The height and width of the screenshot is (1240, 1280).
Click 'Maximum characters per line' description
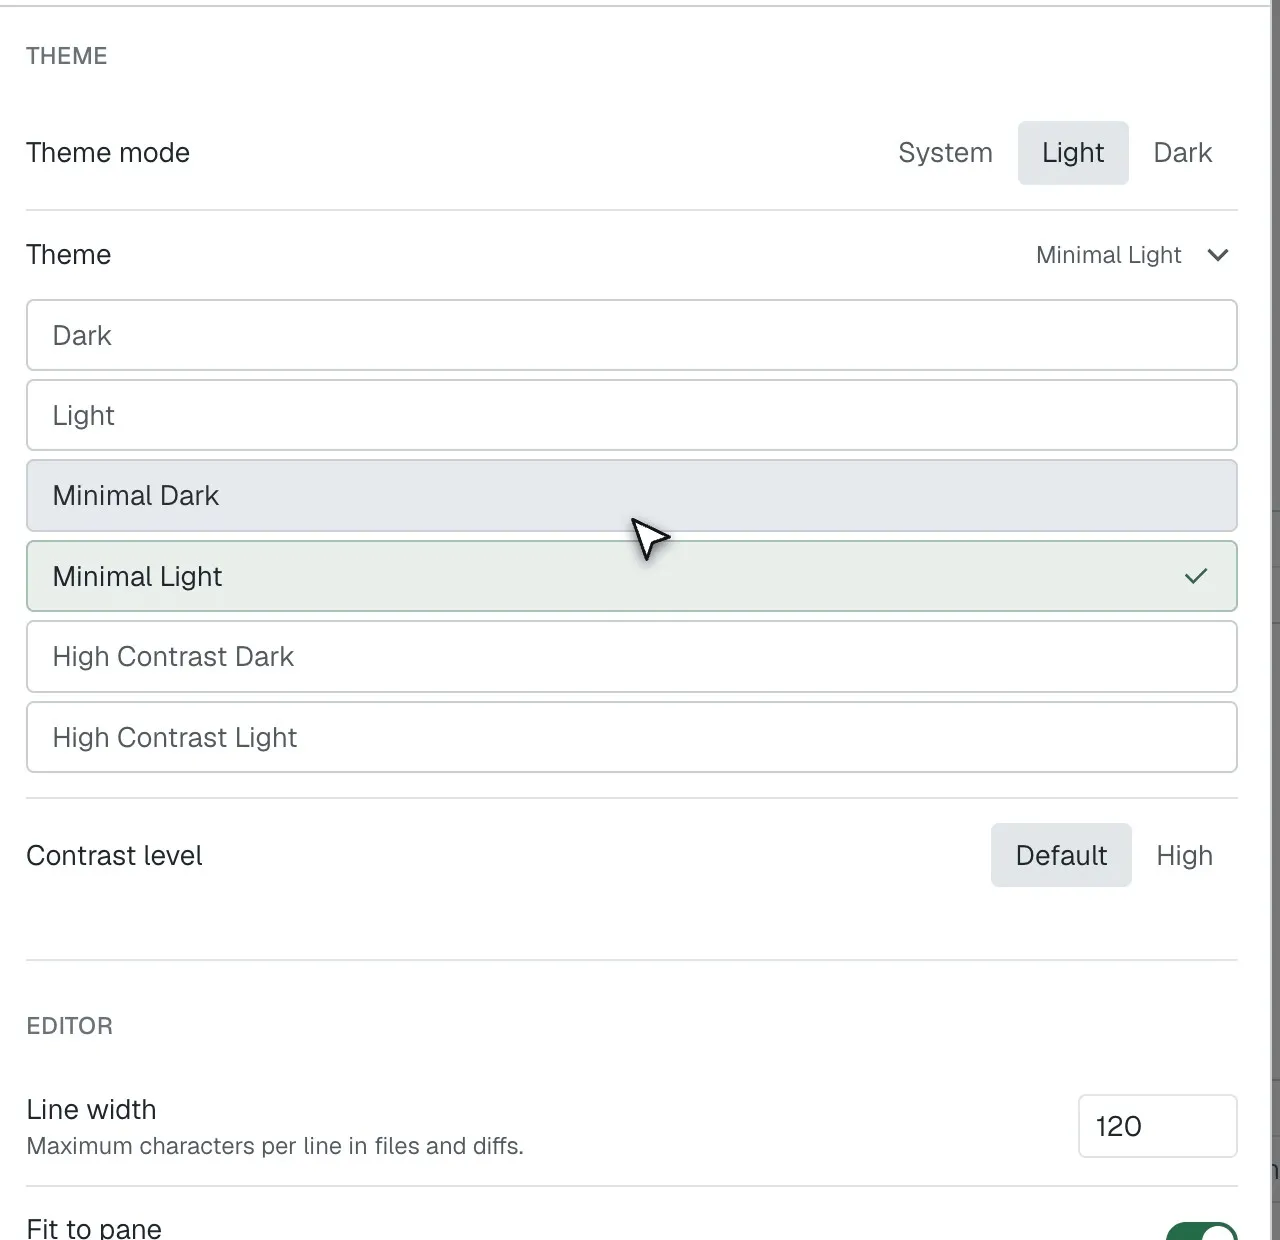coord(275,1146)
